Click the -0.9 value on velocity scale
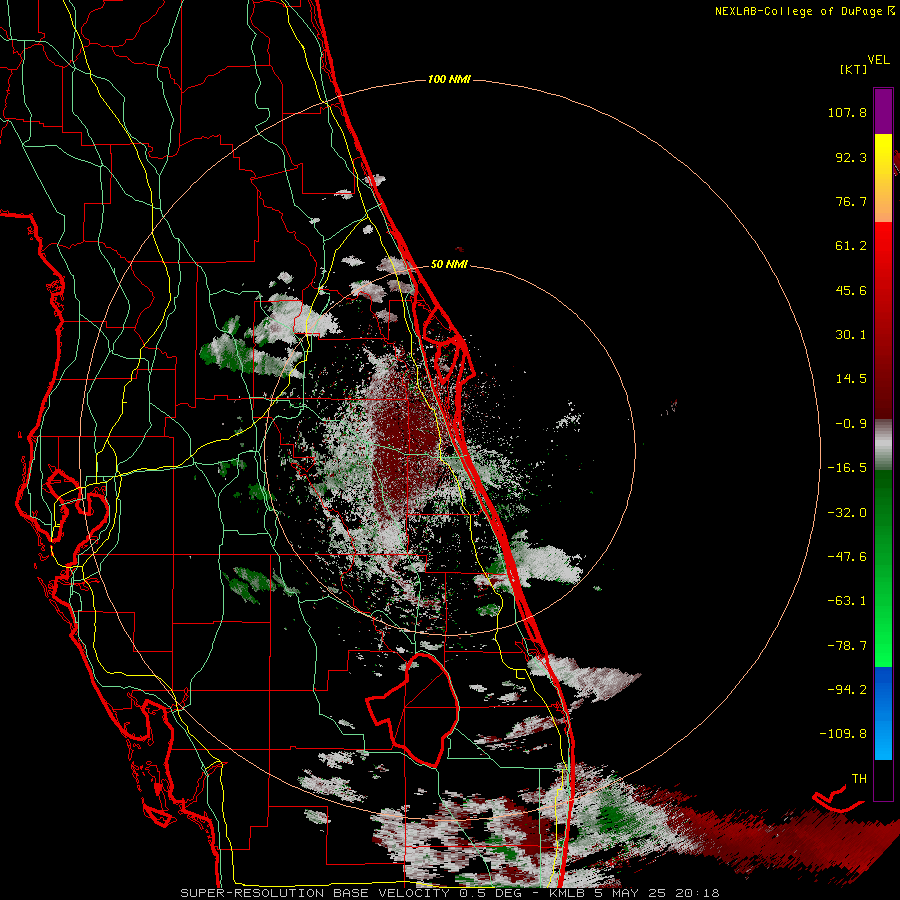Screen dimensions: 900x900 [851, 424]
